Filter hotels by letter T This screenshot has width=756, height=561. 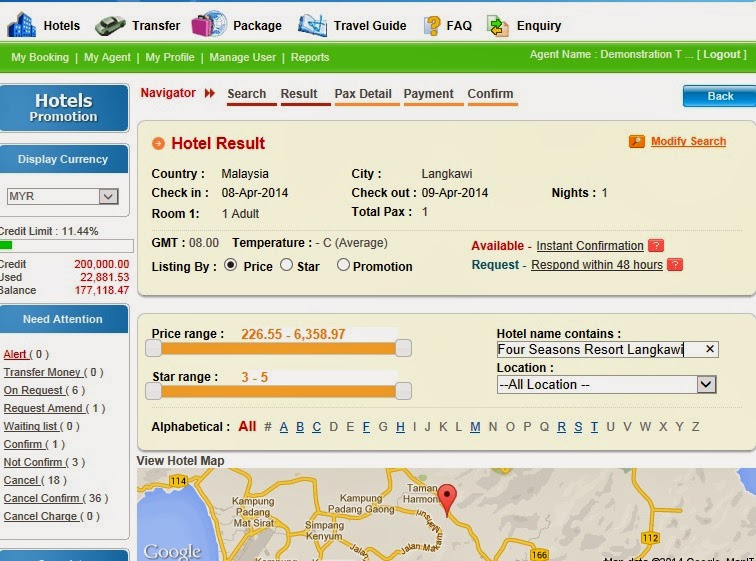(x=594, y=427)
